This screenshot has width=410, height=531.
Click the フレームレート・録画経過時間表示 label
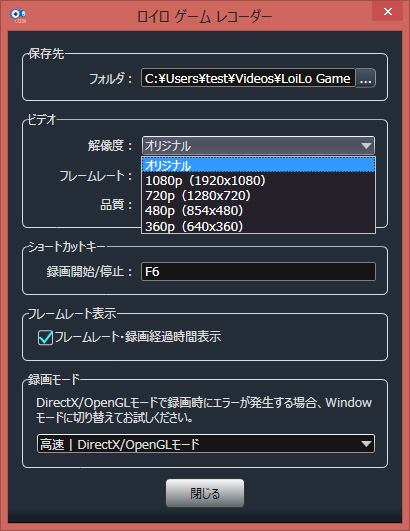138,337
